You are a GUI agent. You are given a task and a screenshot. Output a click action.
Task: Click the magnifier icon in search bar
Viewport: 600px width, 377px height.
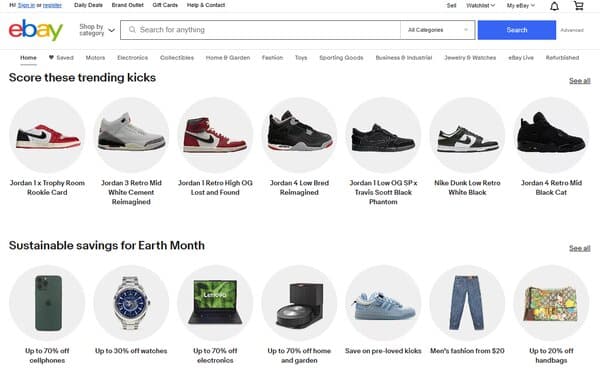(132, 30)
